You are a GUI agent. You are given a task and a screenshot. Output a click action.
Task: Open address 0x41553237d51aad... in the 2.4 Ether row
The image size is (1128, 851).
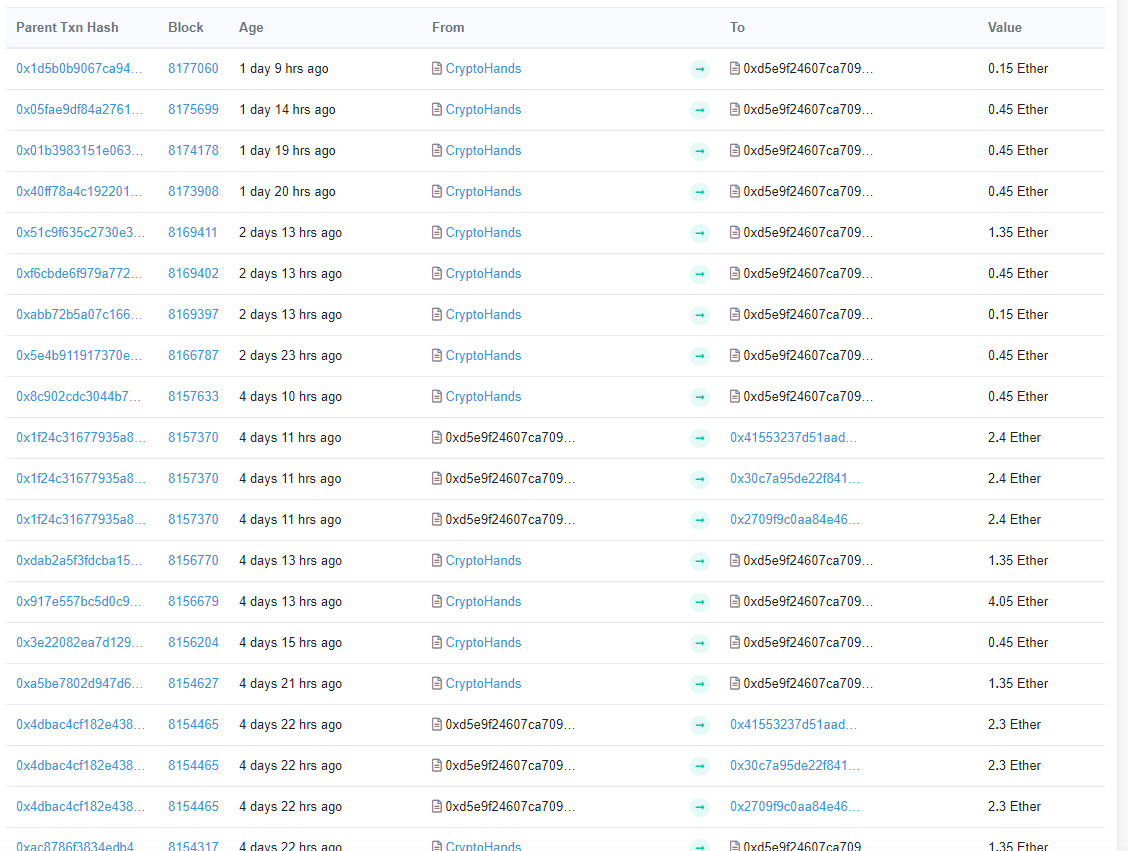point(793,437)
